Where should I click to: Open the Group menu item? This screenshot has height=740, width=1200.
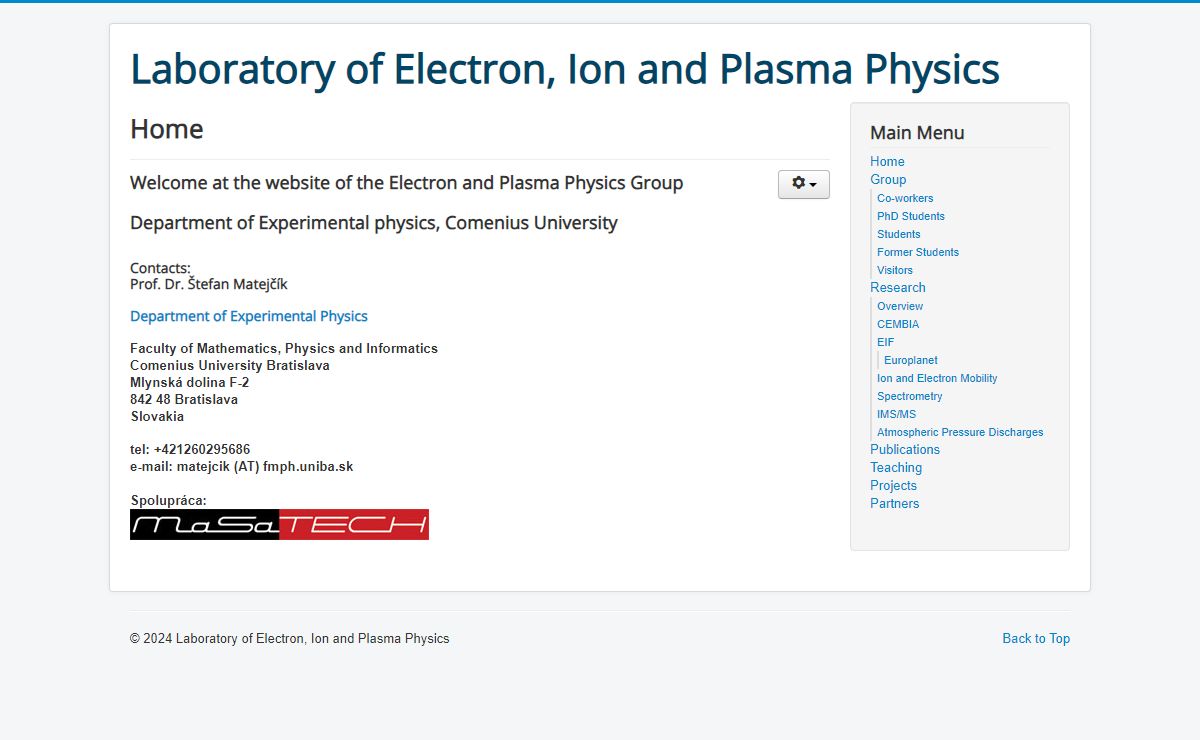click(x=888, y=179)
